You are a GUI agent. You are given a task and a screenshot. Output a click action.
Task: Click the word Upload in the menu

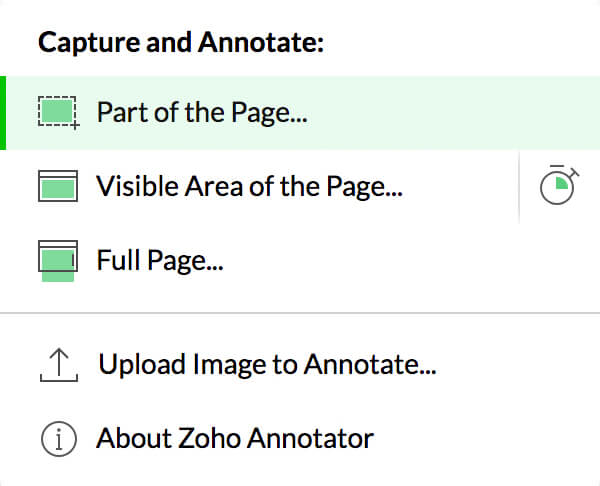[x=143, y=365]
